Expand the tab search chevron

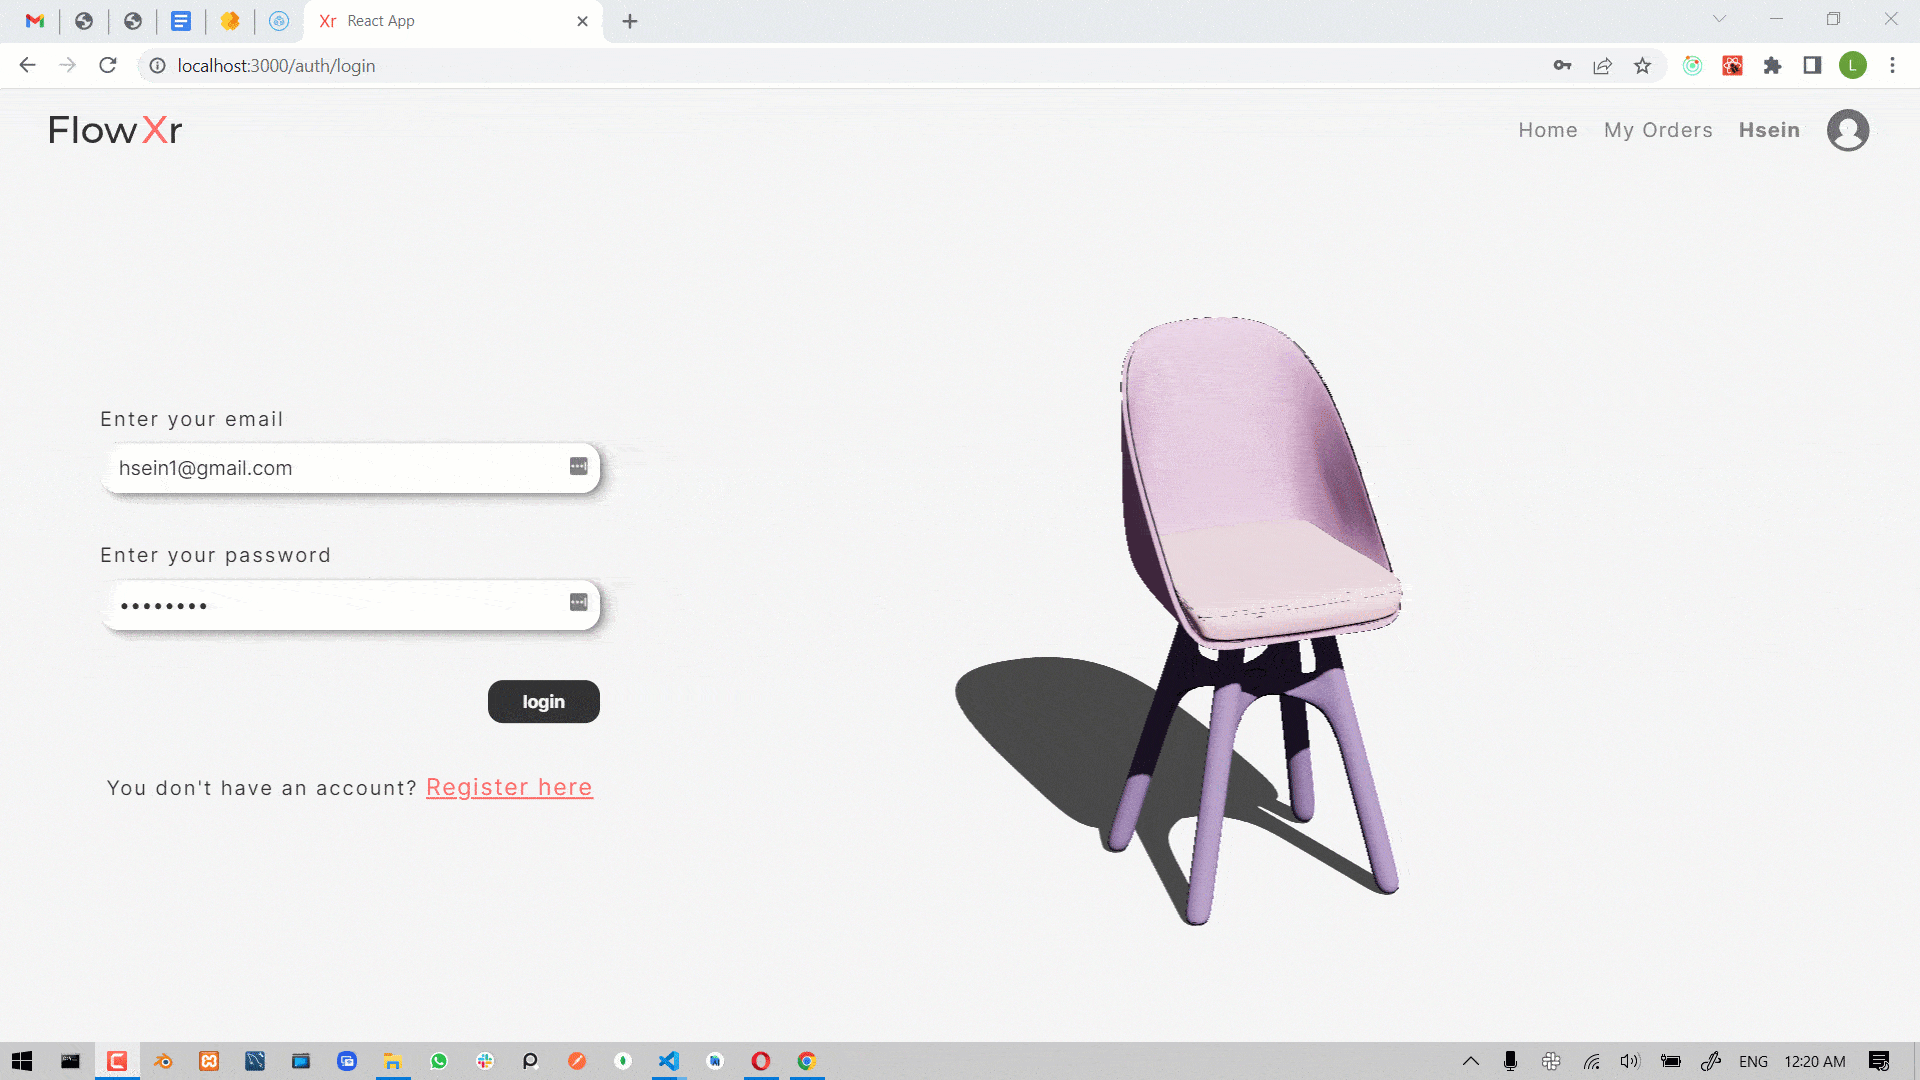[1719, 19]
